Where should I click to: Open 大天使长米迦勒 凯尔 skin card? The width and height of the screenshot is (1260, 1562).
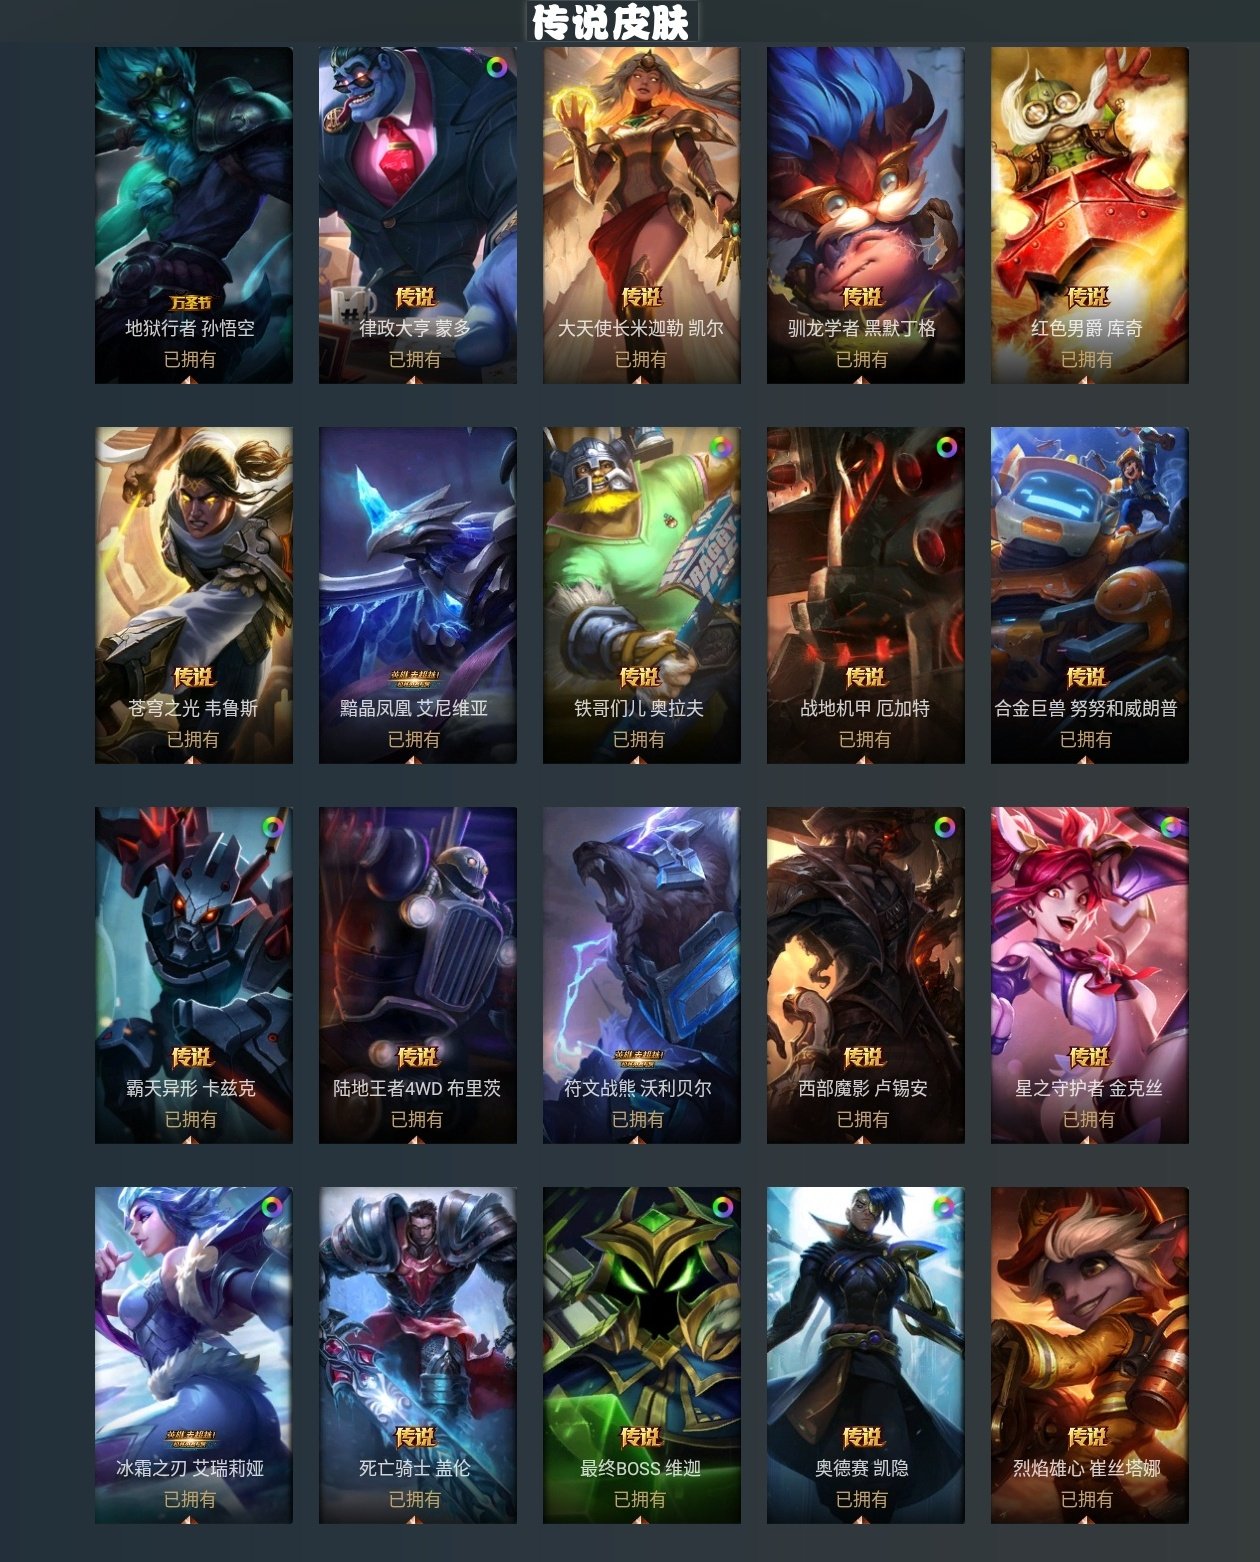tap(642, 215)
